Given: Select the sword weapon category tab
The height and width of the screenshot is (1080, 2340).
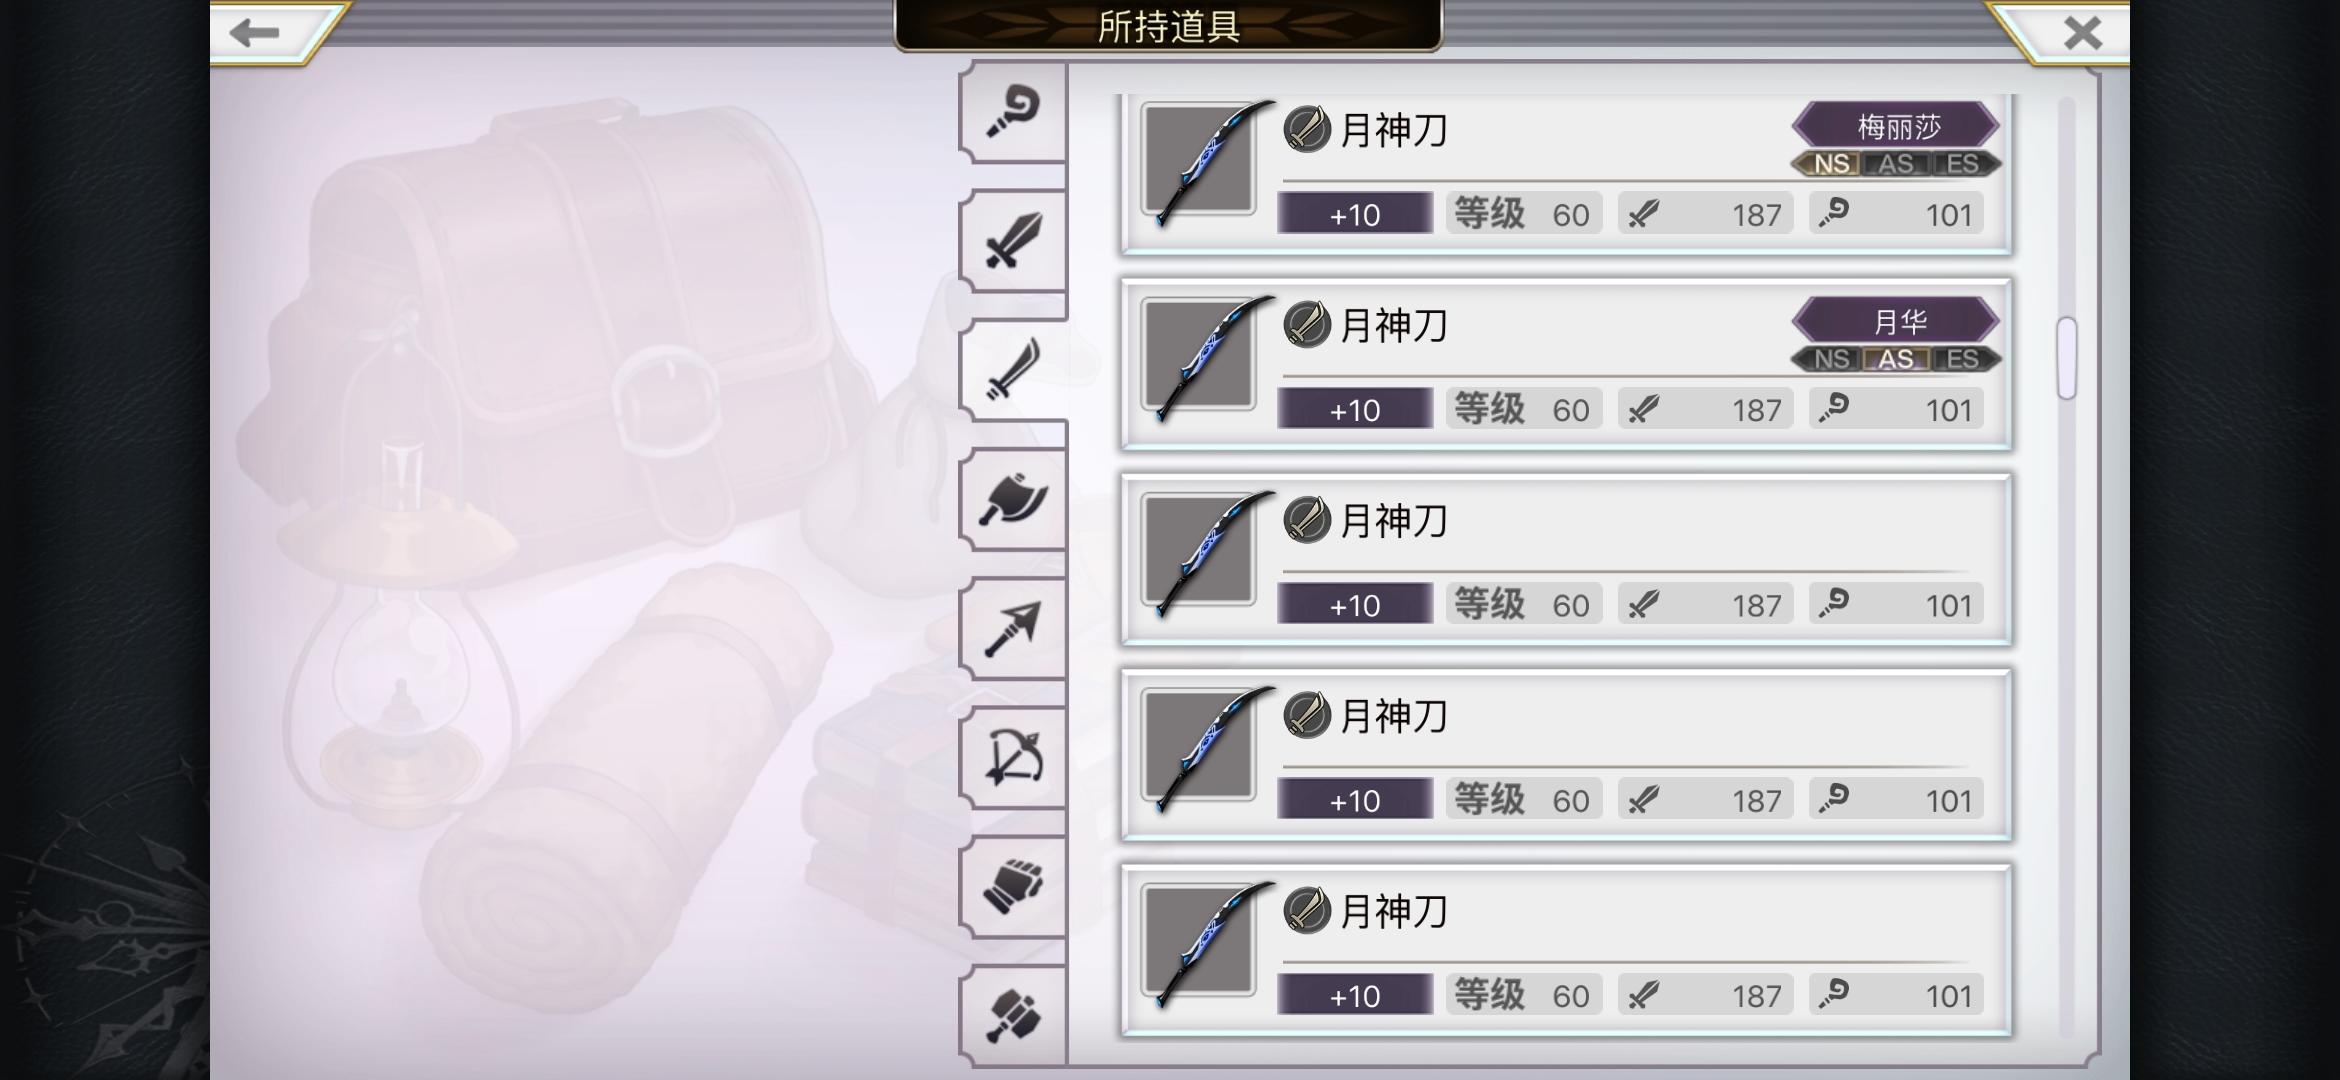Looking at the screenshot, I should pyautogui.click(x=1013, y=241).
